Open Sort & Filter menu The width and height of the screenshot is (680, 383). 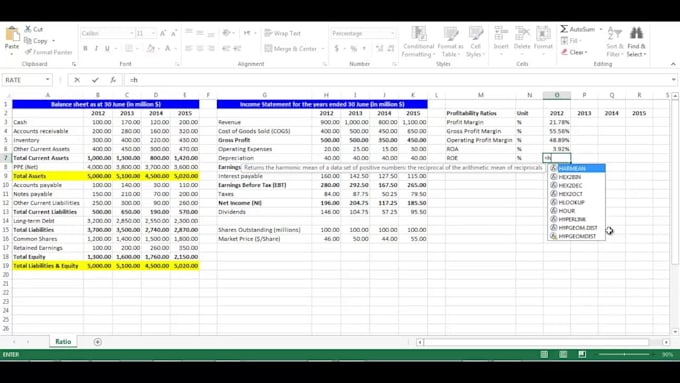(x=615, y=42)
